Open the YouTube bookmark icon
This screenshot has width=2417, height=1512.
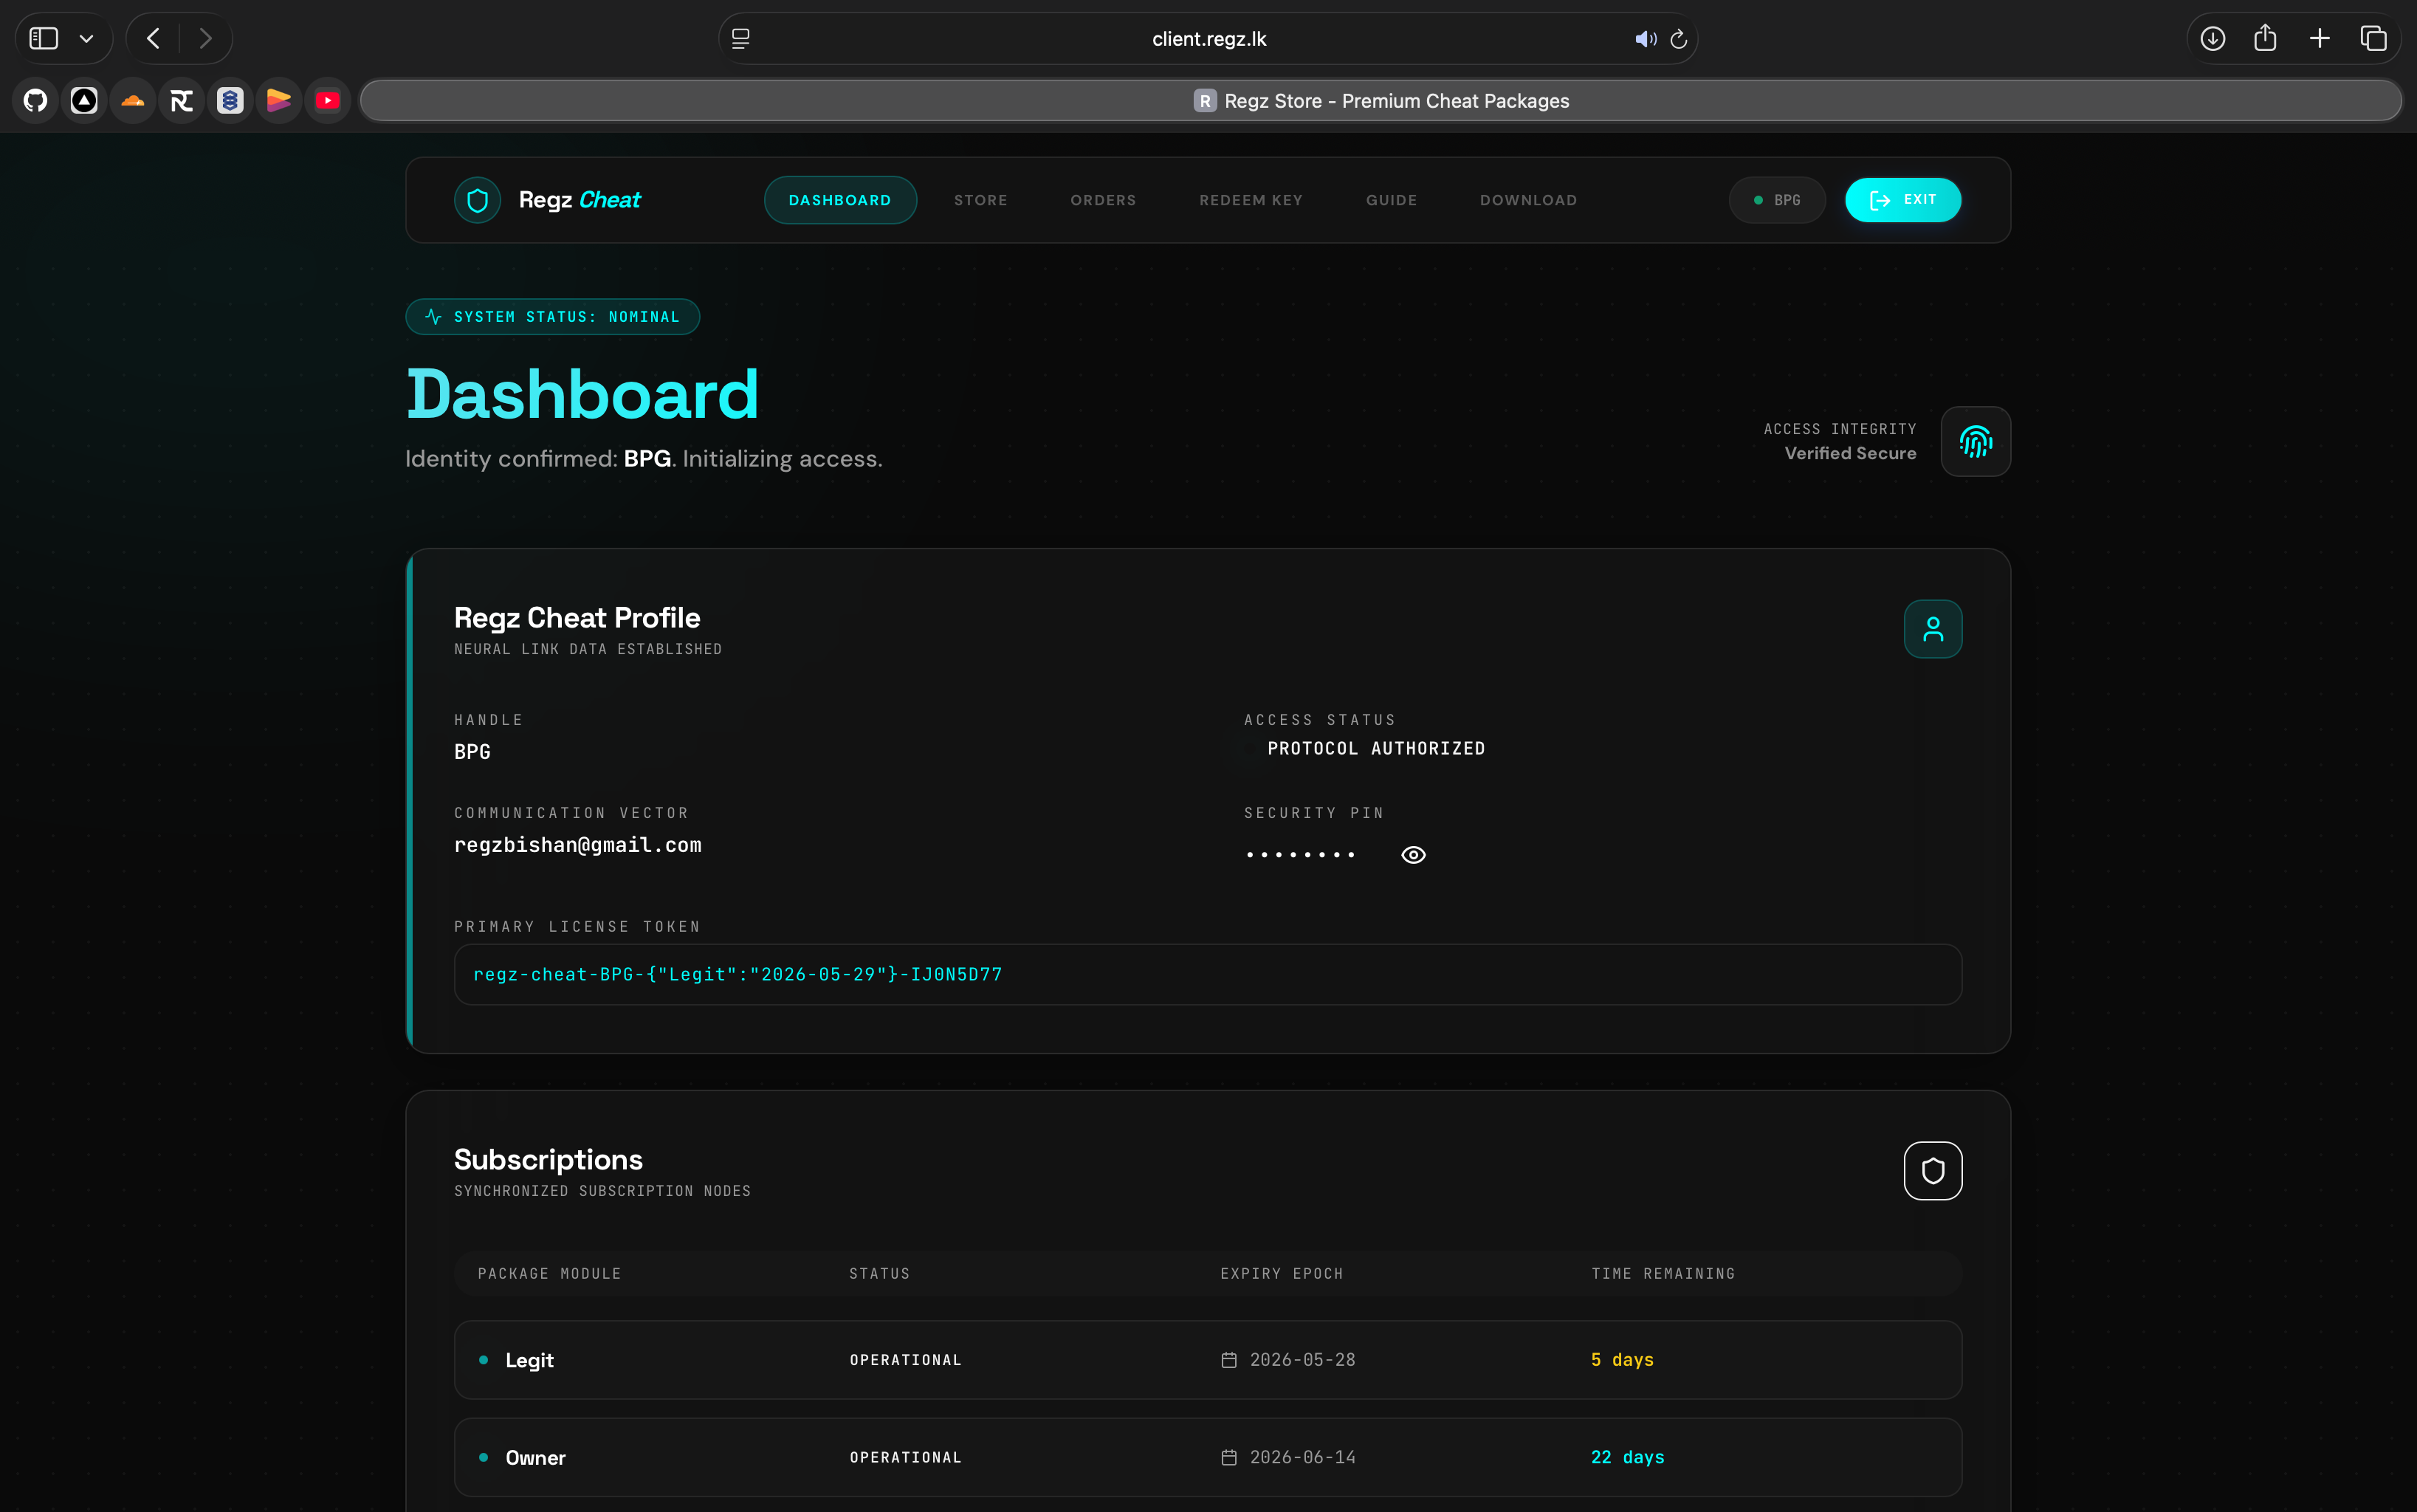click(x=328, y=101)
